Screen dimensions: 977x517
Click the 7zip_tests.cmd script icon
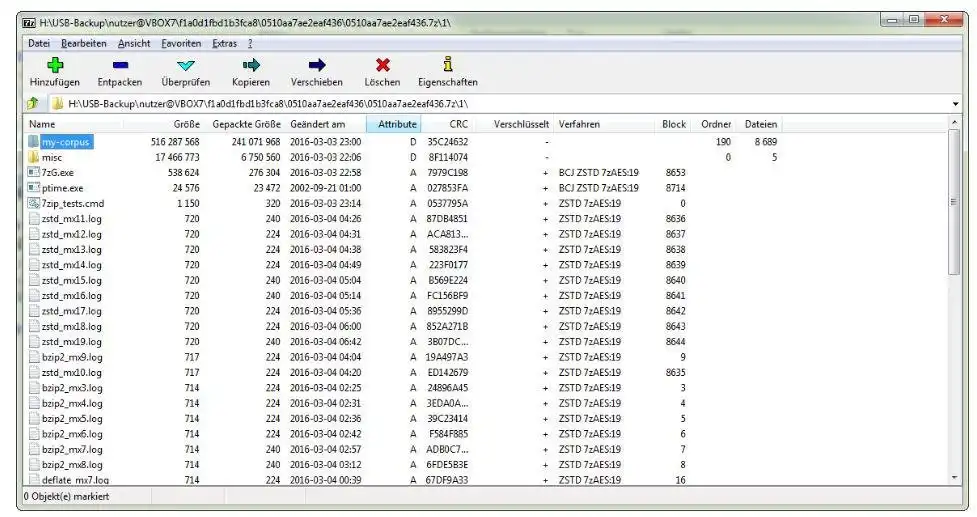34,203
